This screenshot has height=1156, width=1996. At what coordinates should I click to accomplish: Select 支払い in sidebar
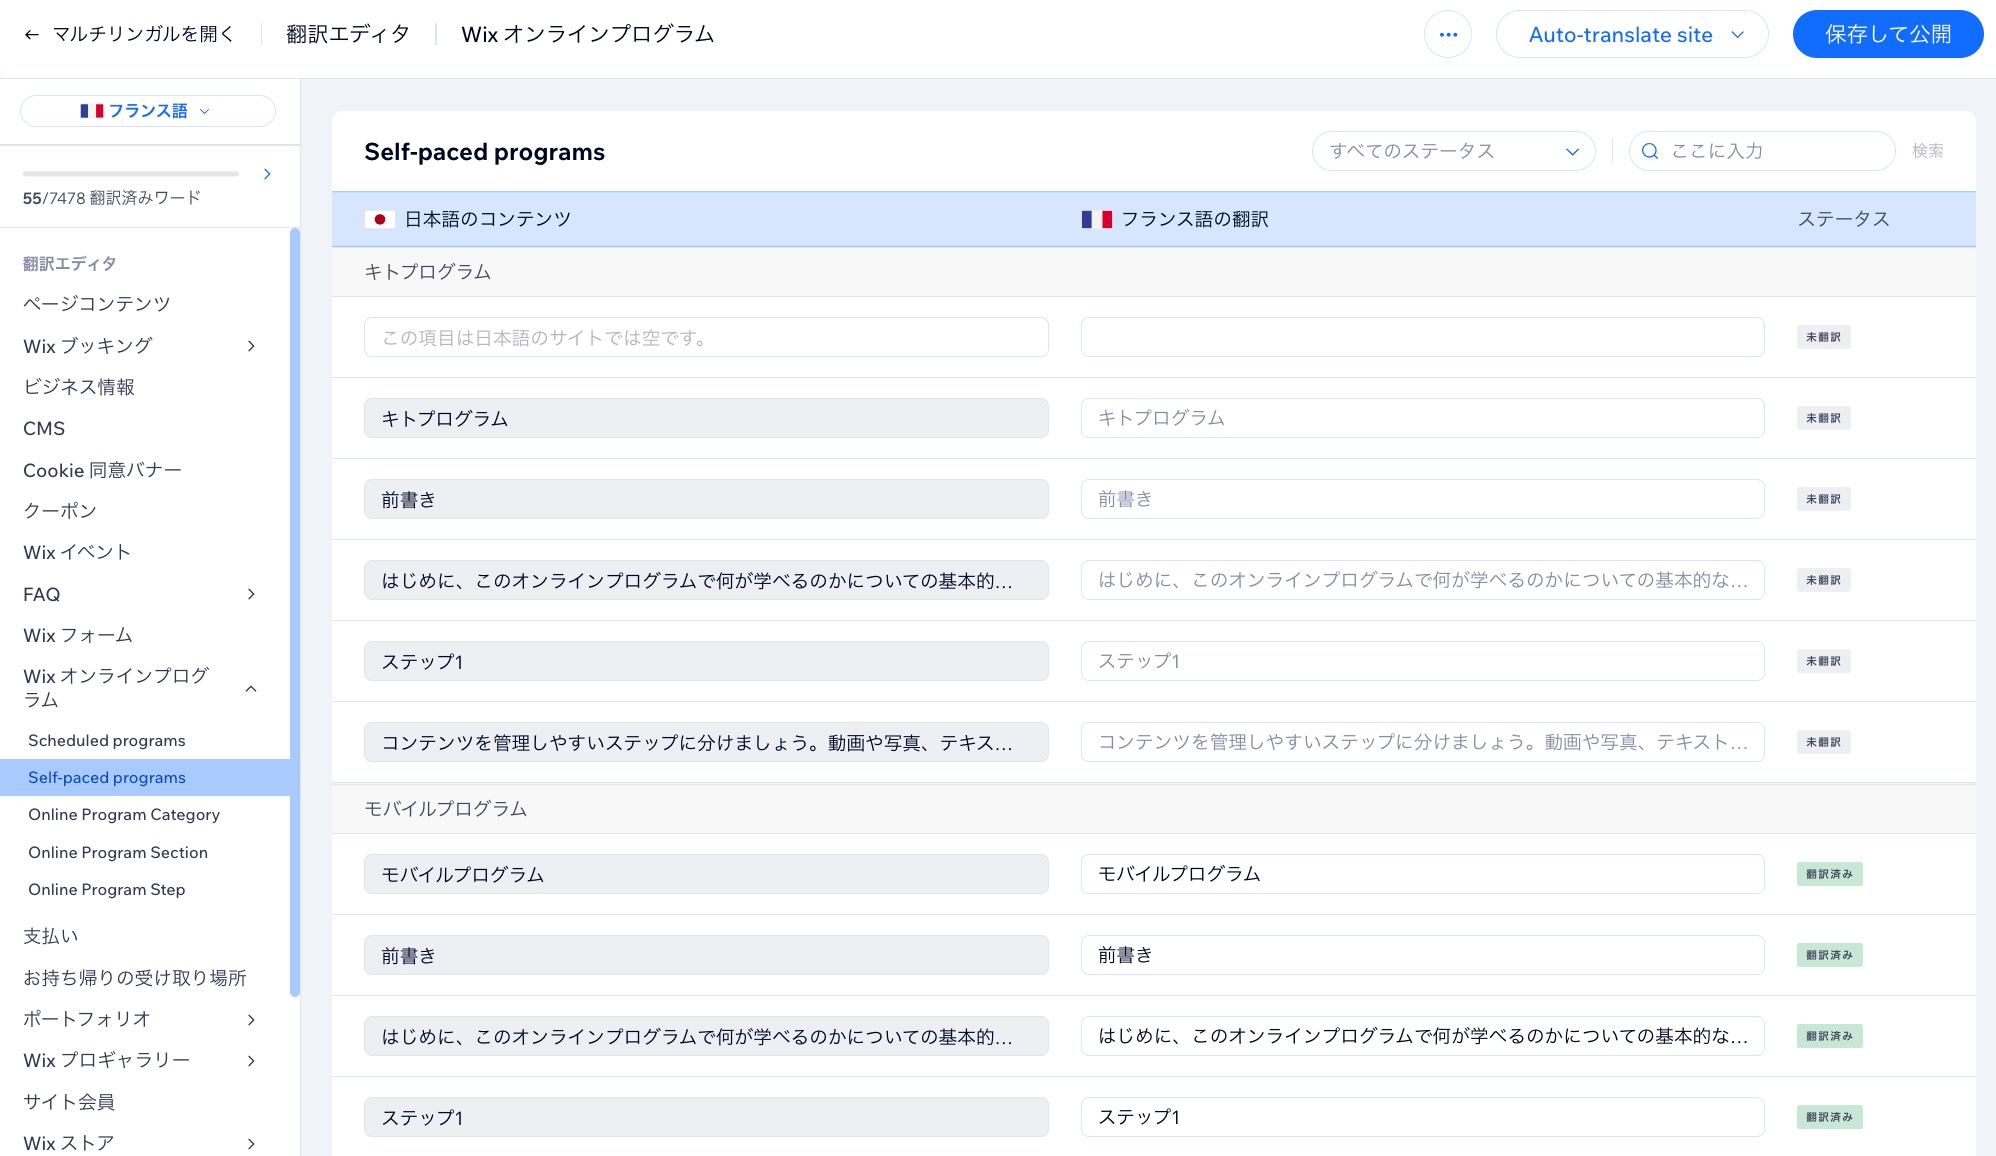pyautogui.click(x=51, y=937)
